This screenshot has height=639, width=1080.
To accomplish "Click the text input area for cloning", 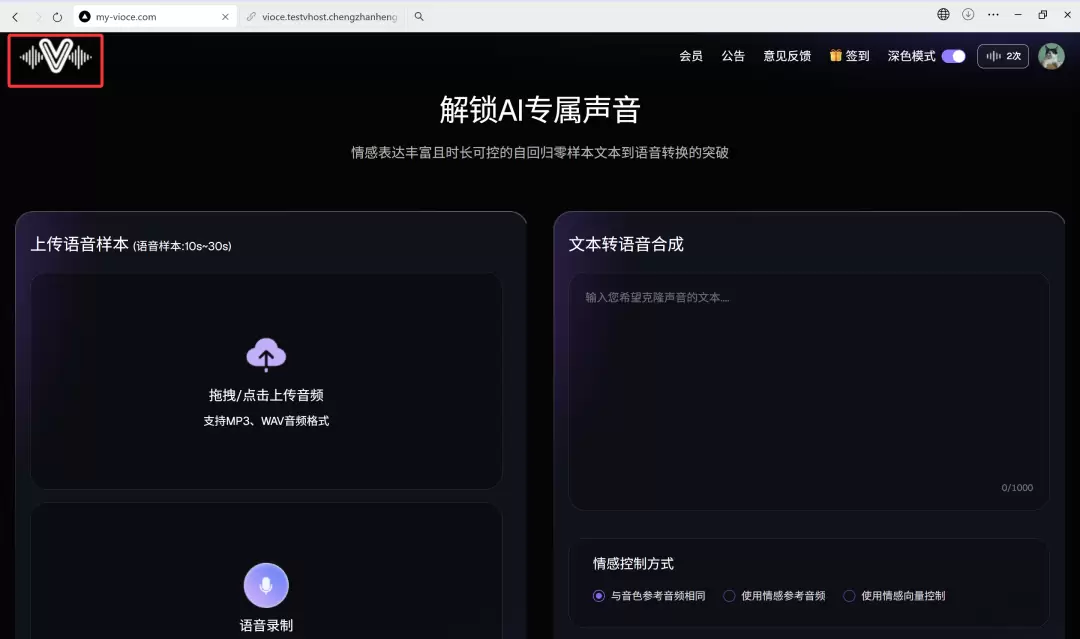I will coord(809,391).
